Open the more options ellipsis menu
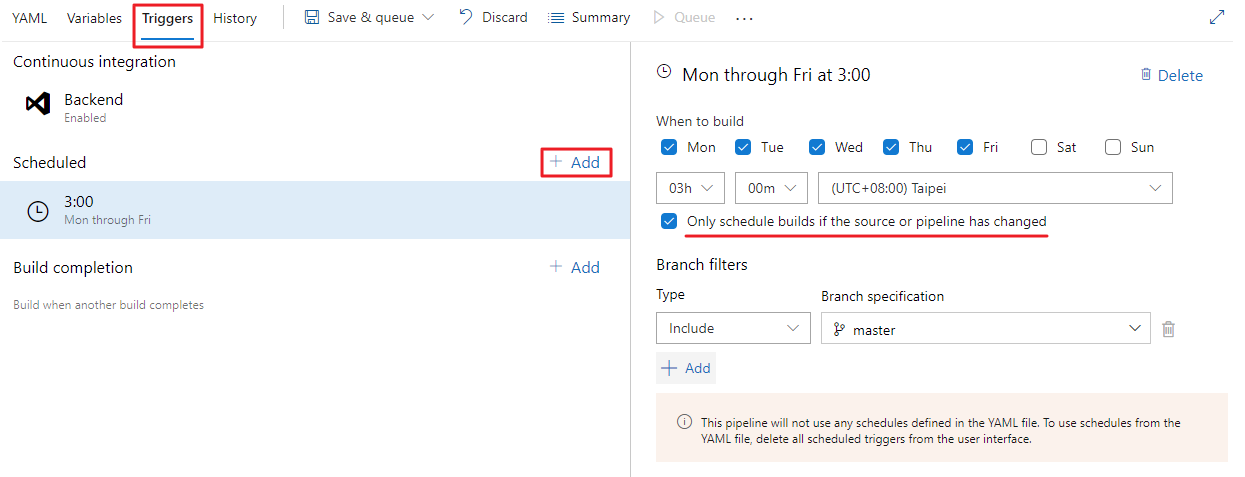The width and height of the screenshot is (1245, 477). (744, 18)
